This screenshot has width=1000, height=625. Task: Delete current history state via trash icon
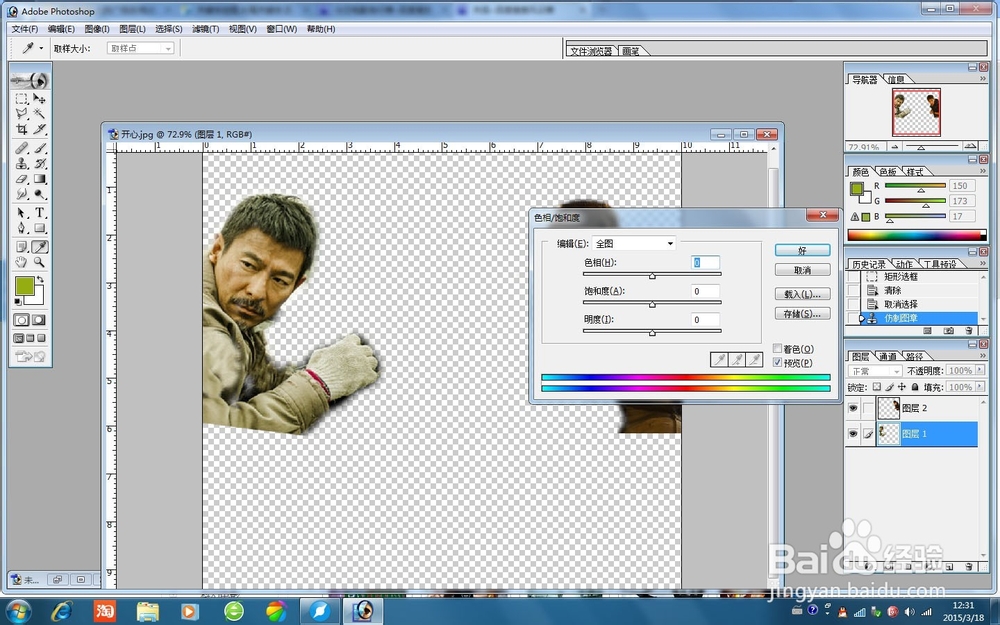pyautogui.click(x=969, y=331)
